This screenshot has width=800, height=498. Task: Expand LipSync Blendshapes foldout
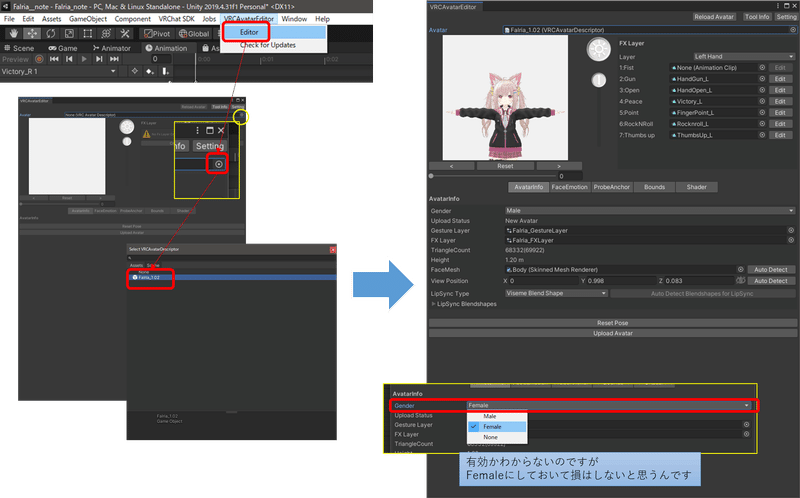[x=434, y=304]
